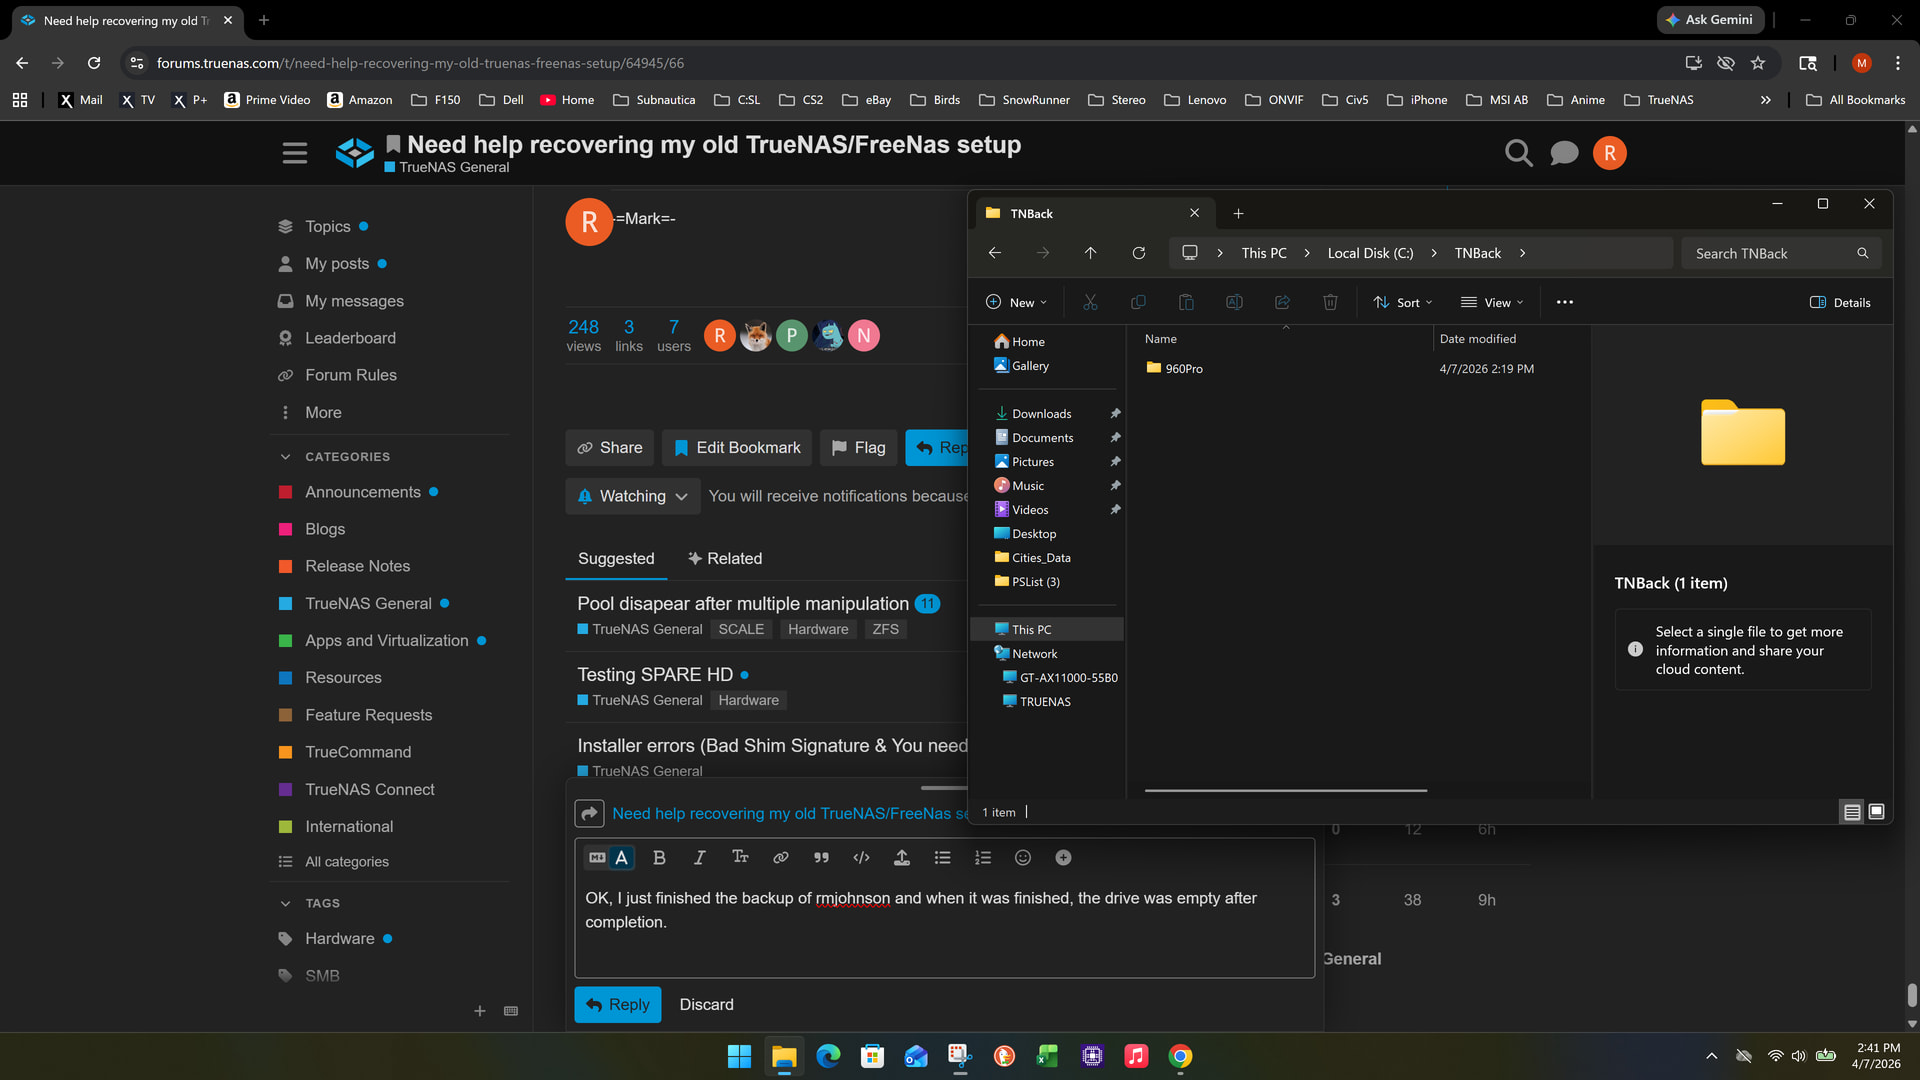Viewport: 1920px width, 1080px height.
Task: Collapse the TAGS sidebar section
Action: tap(285, 903)
